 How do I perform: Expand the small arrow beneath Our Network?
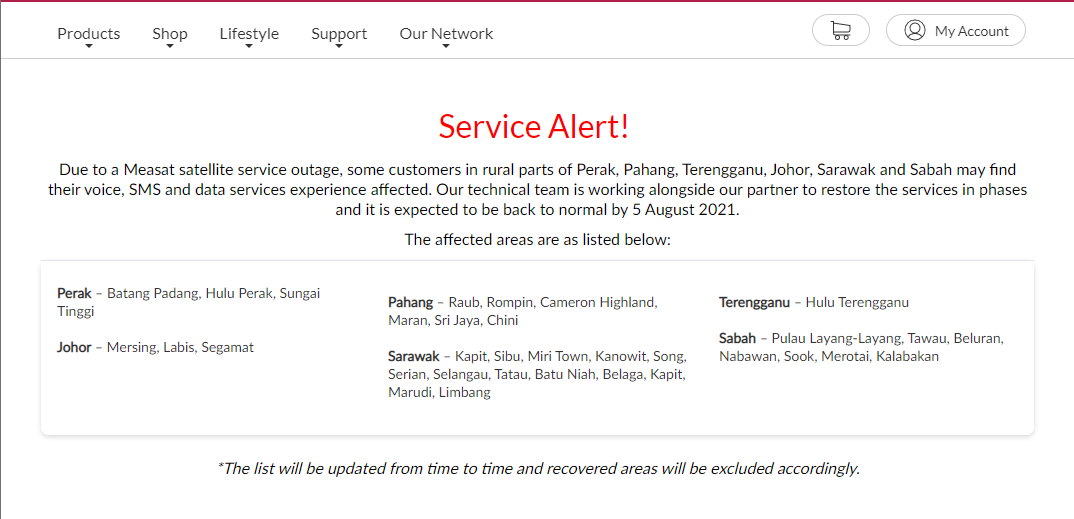[x=446, y=46]
